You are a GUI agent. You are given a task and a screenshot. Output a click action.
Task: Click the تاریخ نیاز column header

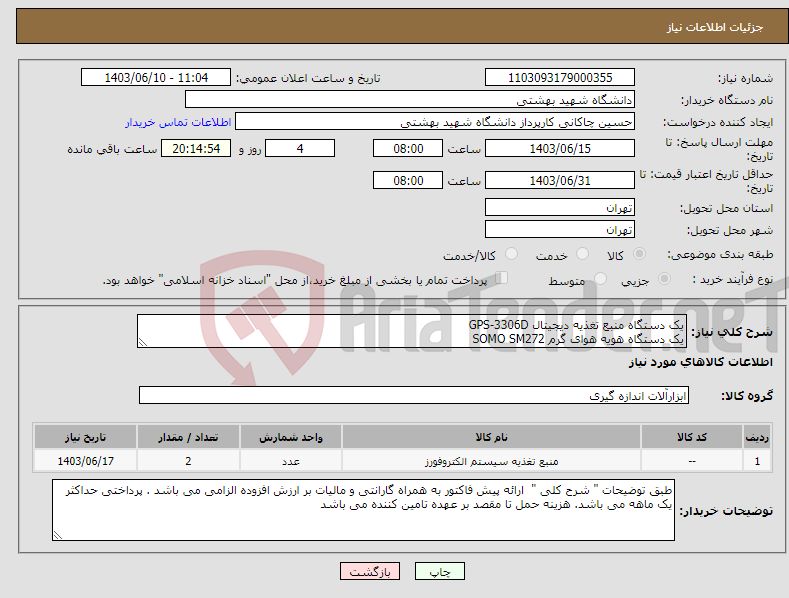coord(86,437)
